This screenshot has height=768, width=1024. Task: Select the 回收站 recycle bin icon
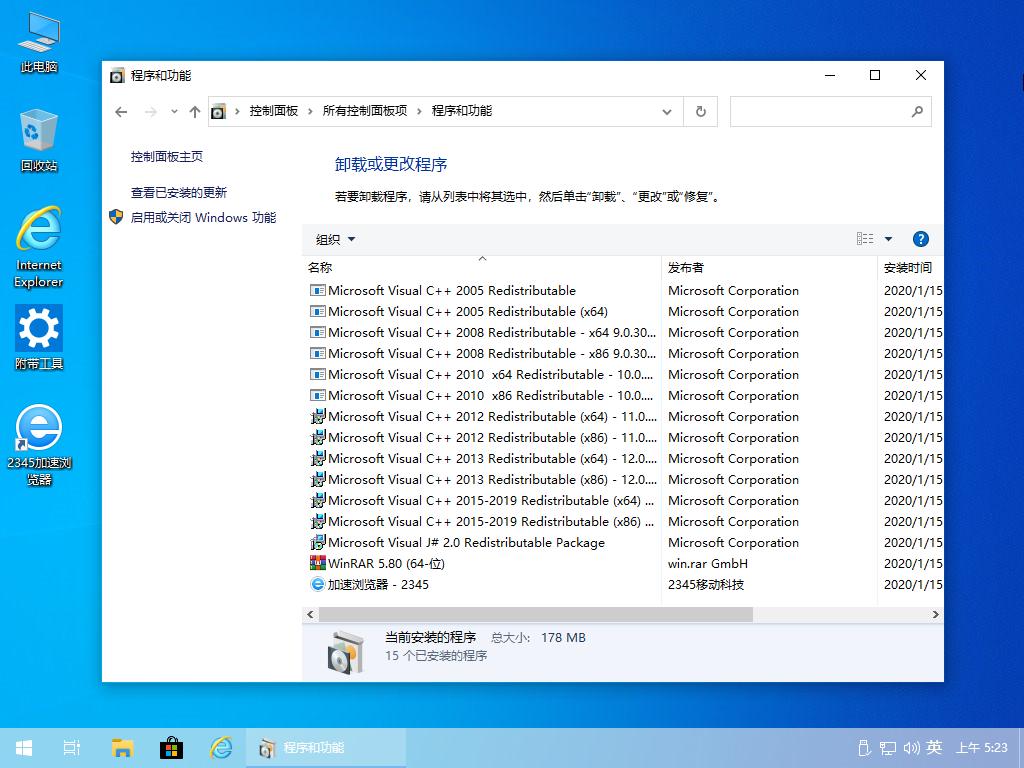pyautogui.click(x=39, y=140)
